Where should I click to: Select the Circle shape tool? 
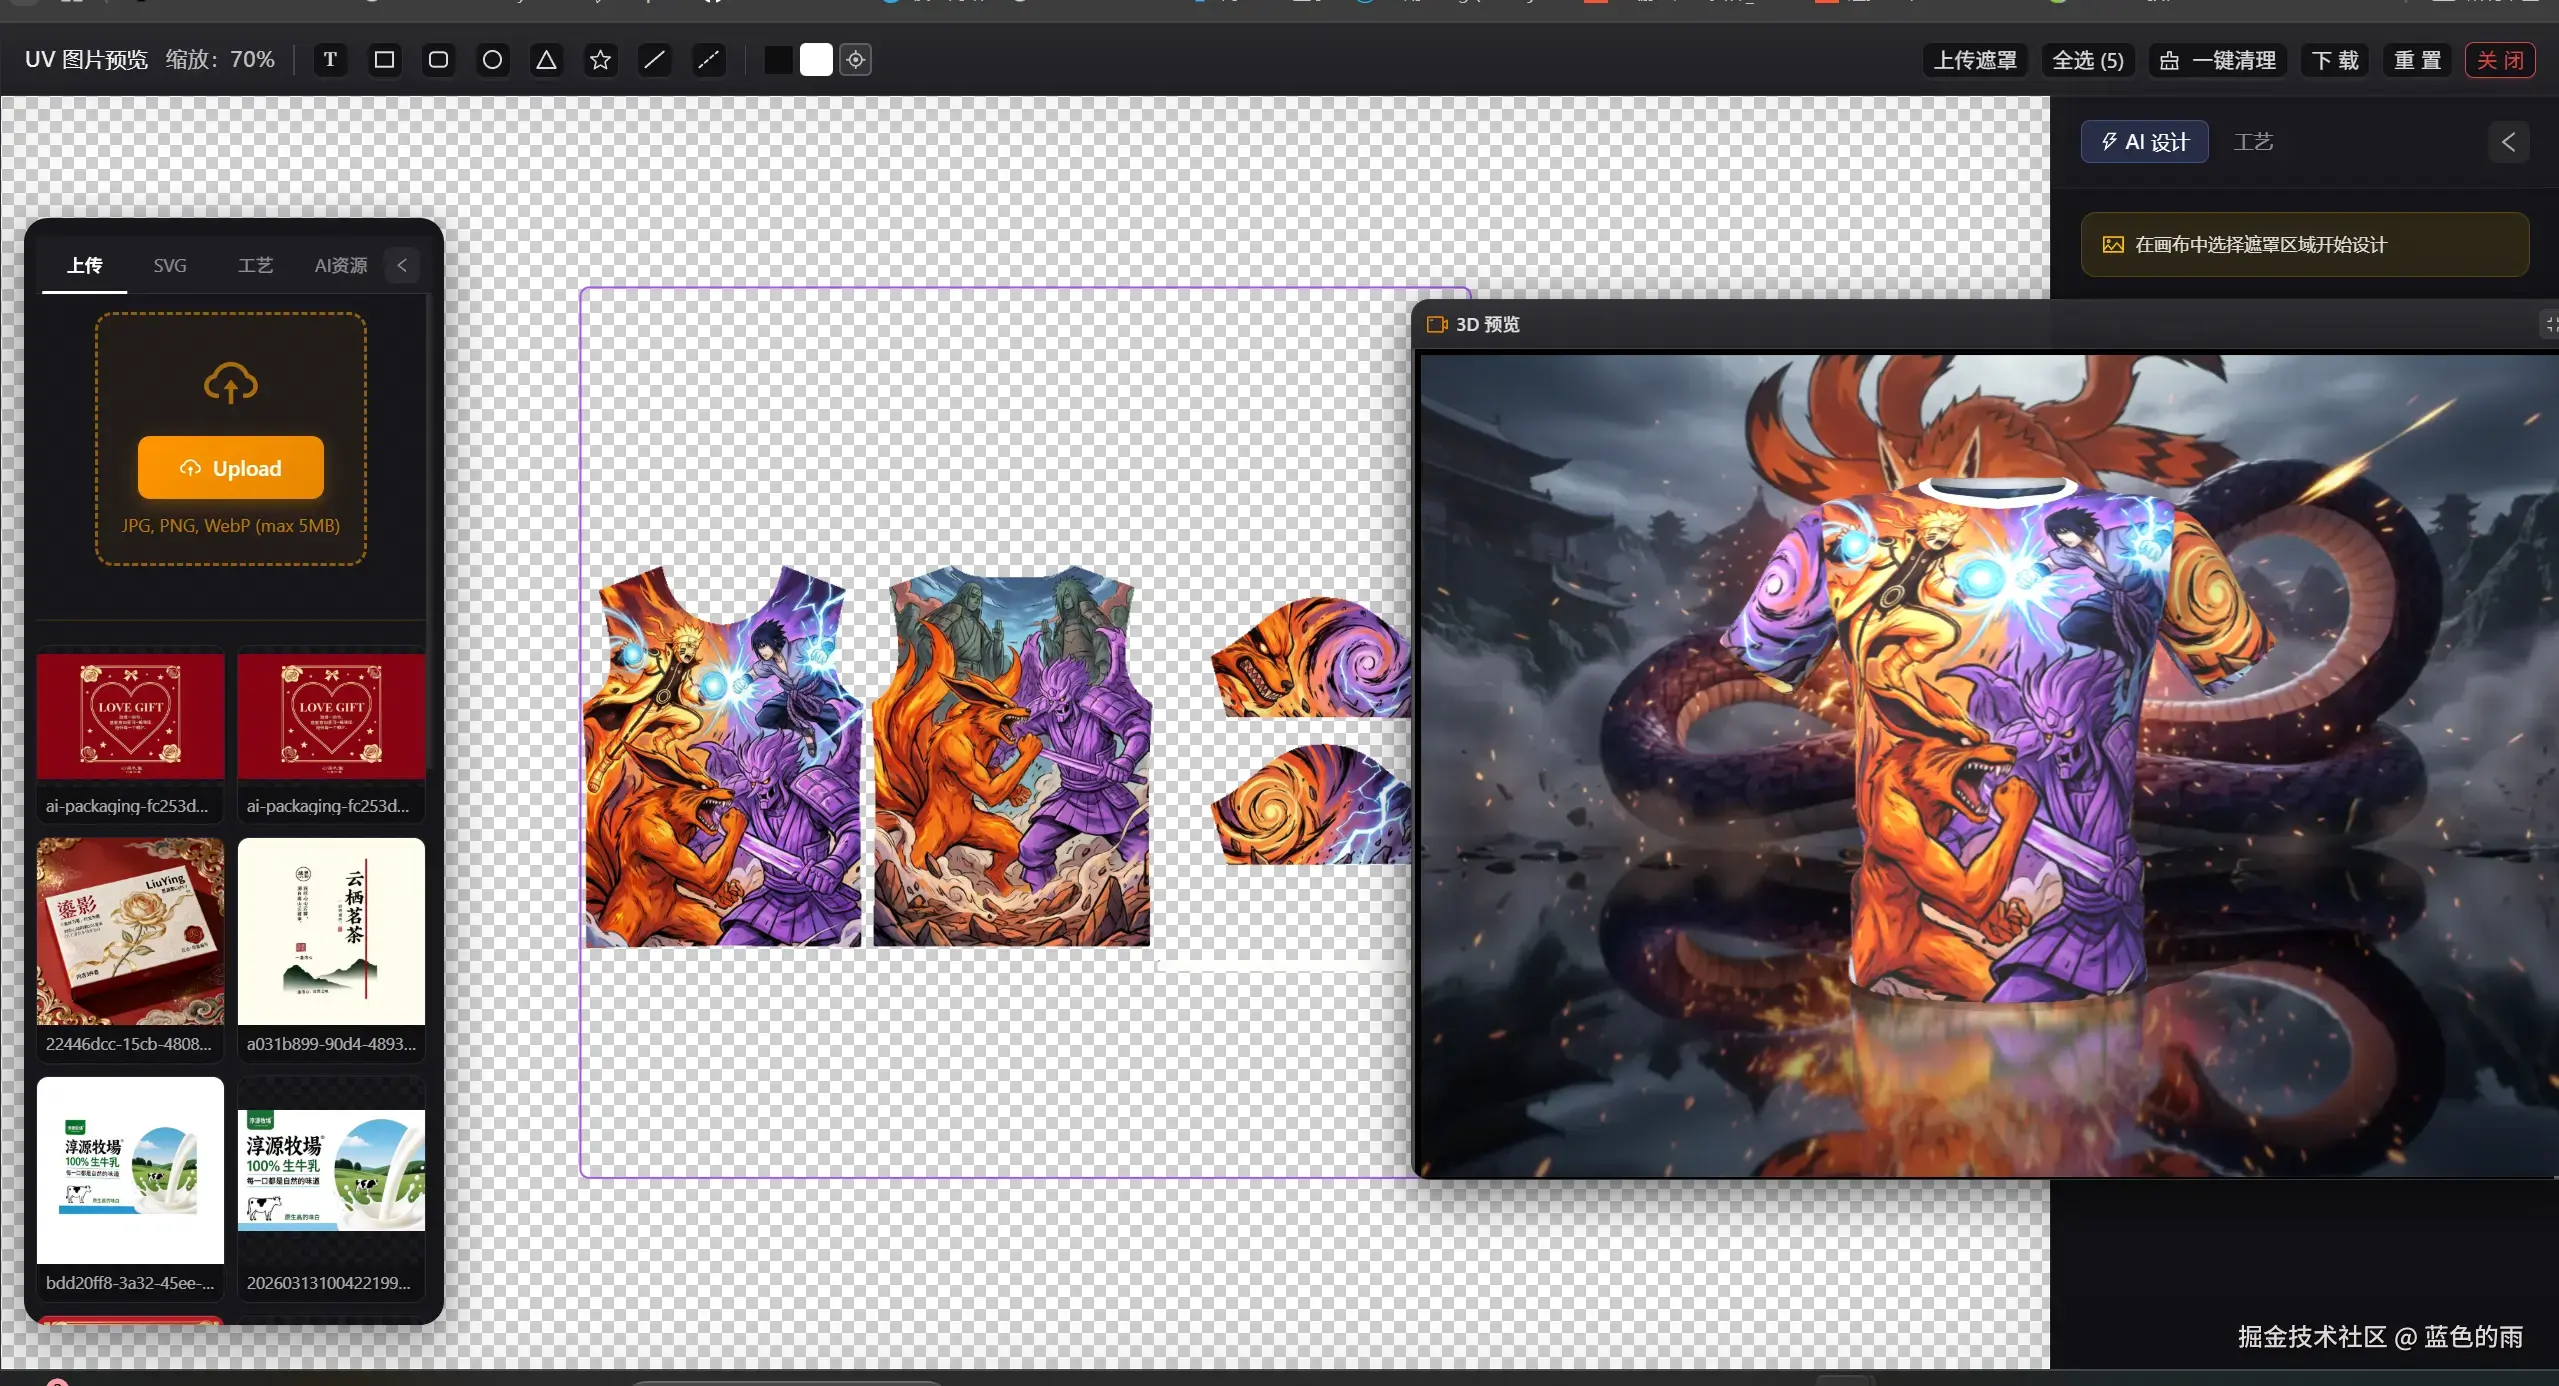492,60
